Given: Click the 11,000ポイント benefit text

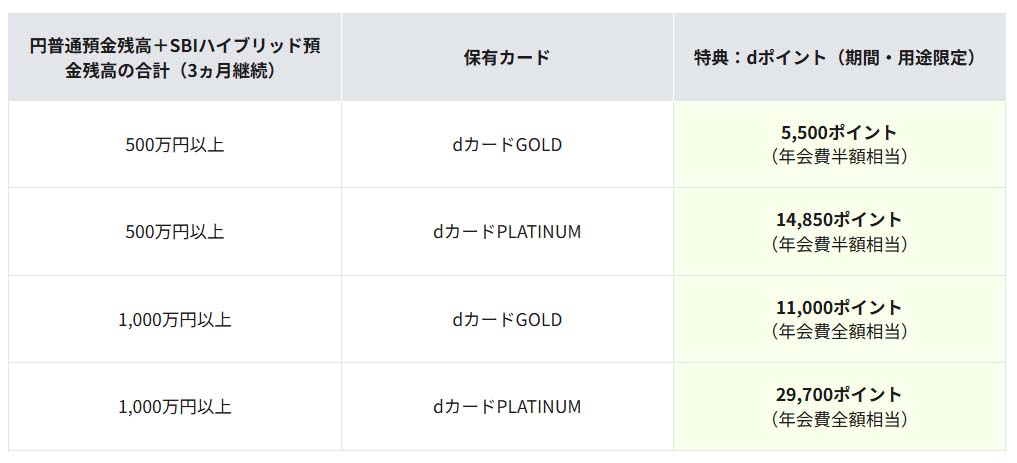Looking at the screenshot, I should tap(839, 307).
